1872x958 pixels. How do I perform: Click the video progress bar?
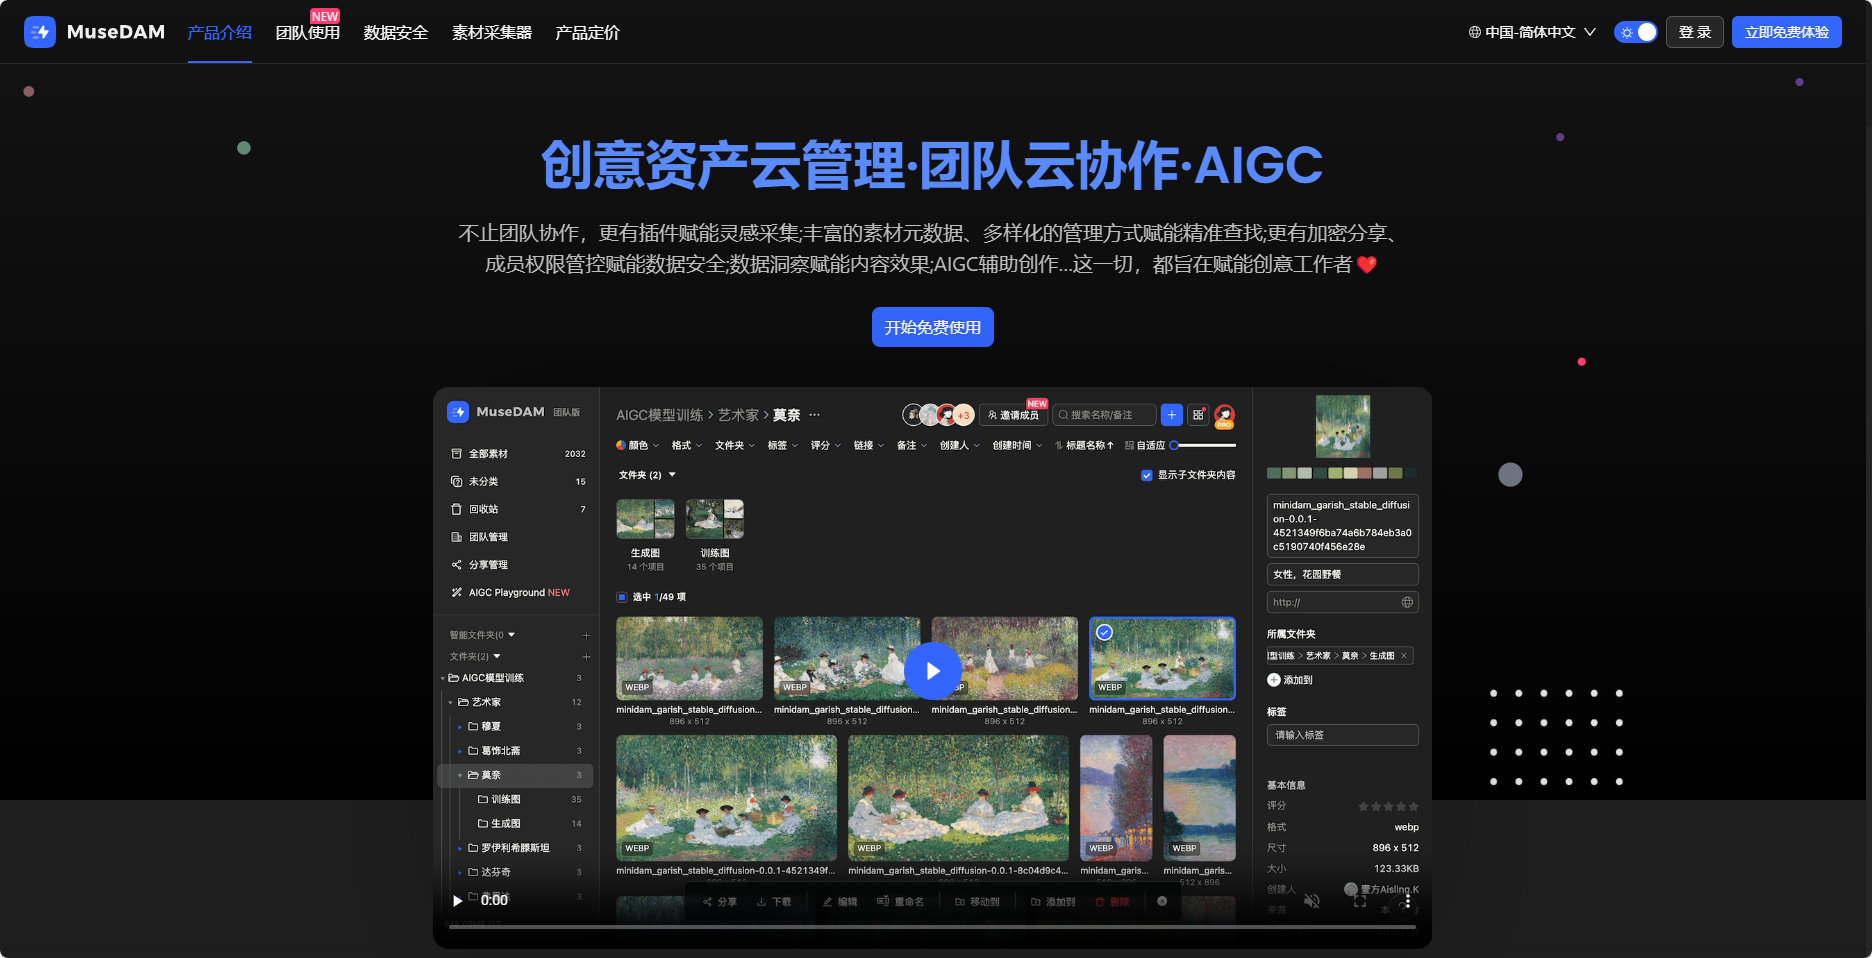point(933,928)
